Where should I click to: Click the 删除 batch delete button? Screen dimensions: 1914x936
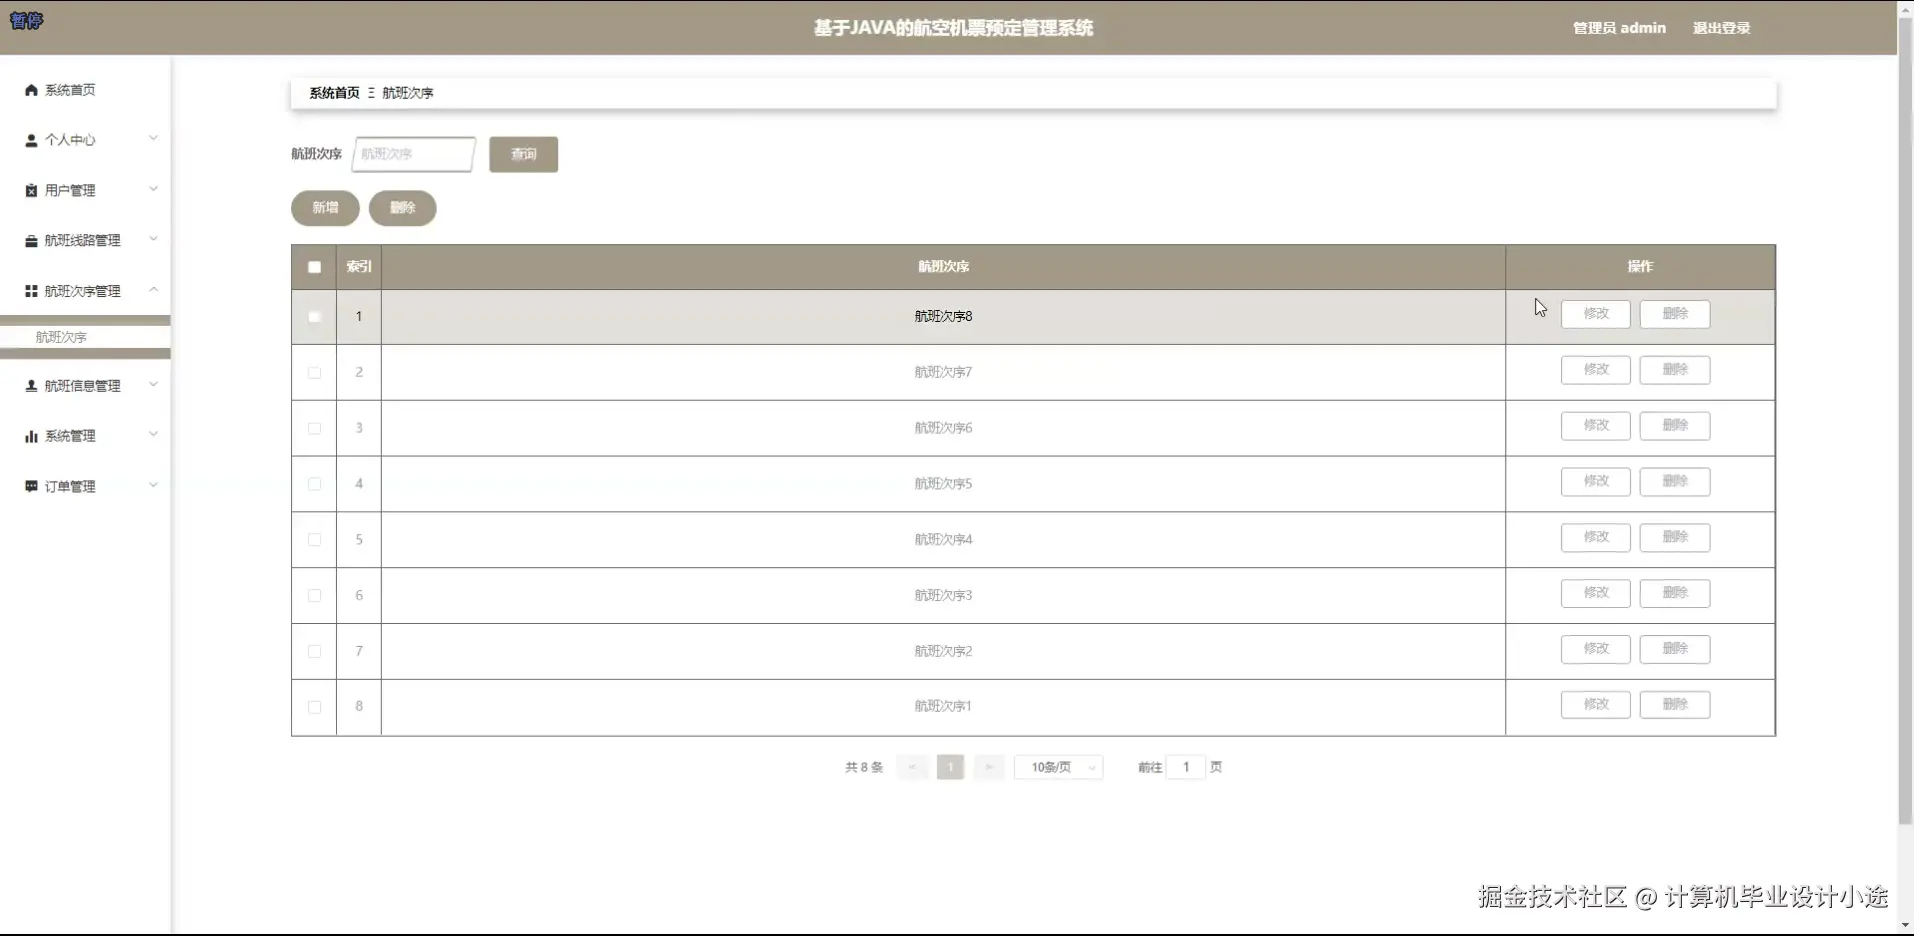click(x=402, y=208)
